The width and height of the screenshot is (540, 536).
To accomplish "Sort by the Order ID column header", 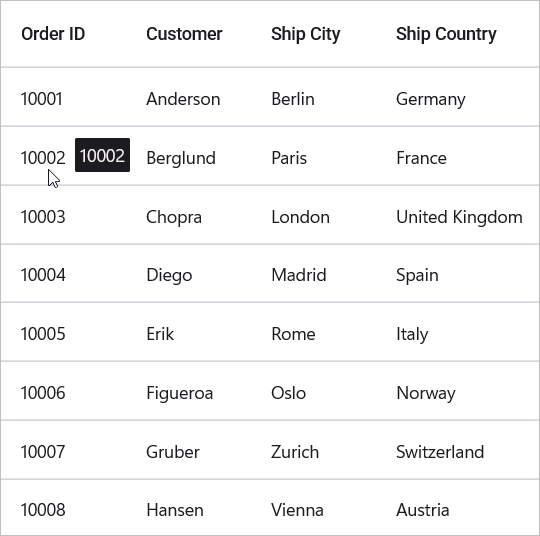I will 53,34.
